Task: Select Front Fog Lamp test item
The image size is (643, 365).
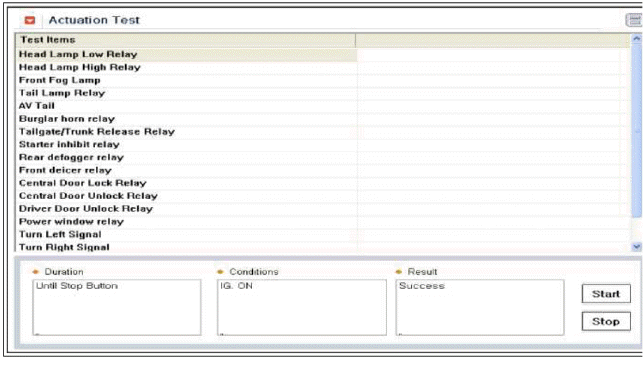Action: click(186, 80)
